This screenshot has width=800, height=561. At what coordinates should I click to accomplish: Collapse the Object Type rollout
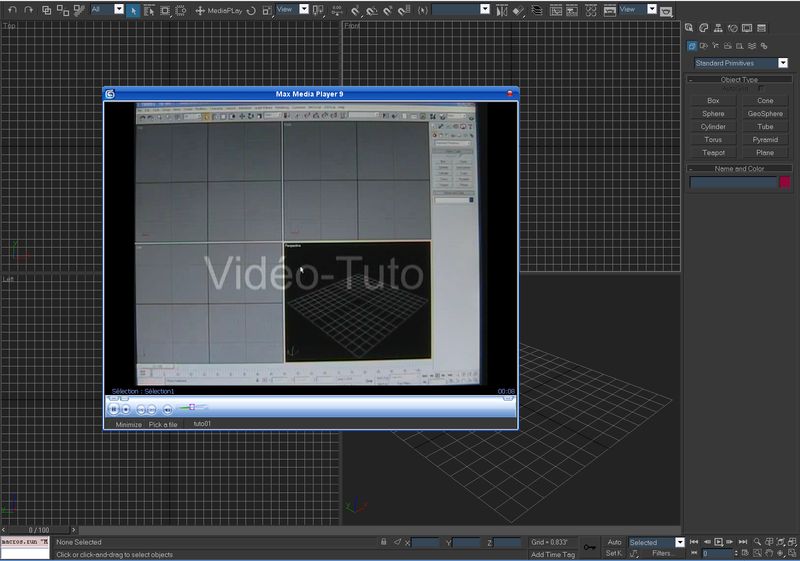point(739,80)
